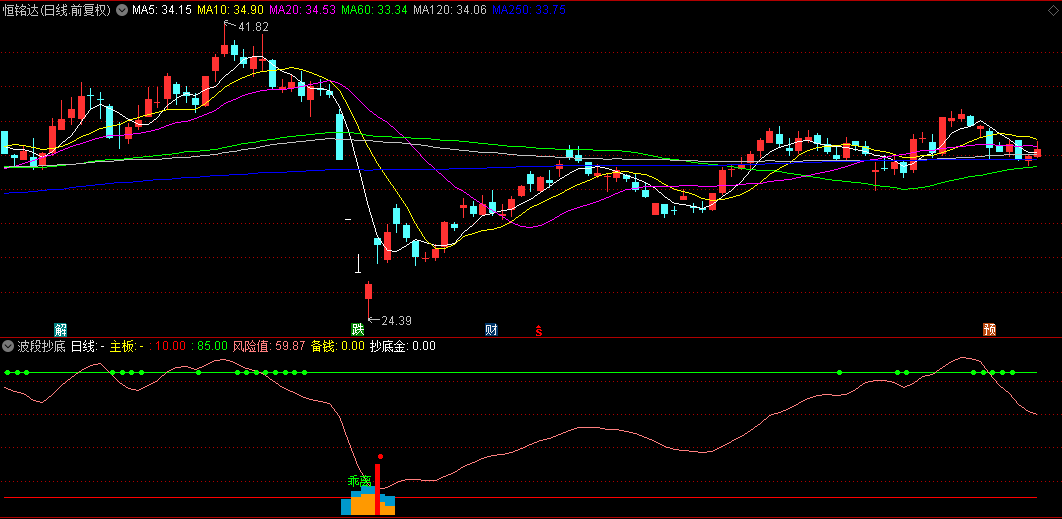Open the 预 forecast marker icon
Viewport: 1062px width, 519px height.
pos(990,330)
